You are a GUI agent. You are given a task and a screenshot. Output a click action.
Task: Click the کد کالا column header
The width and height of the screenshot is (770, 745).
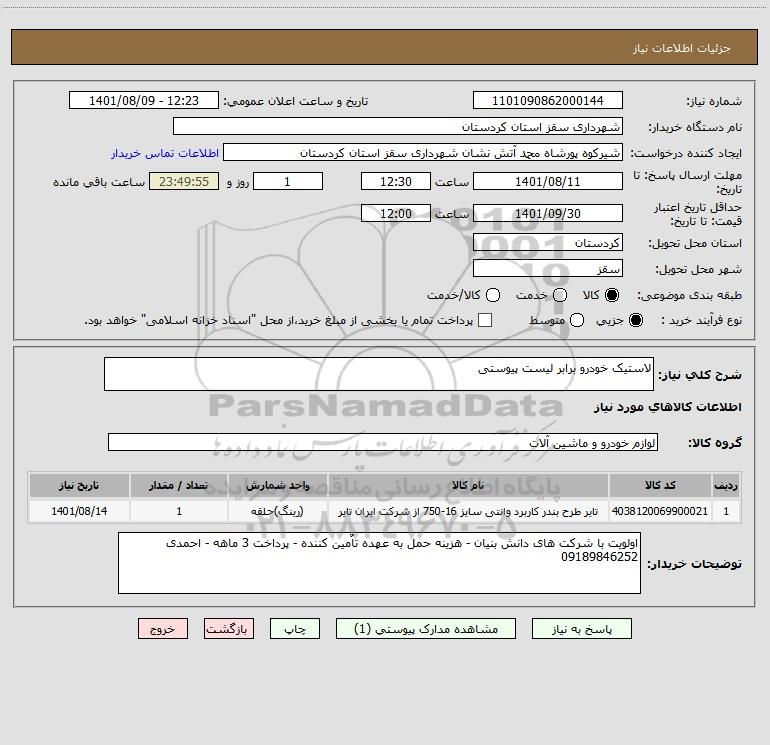(x=660, y=485)
